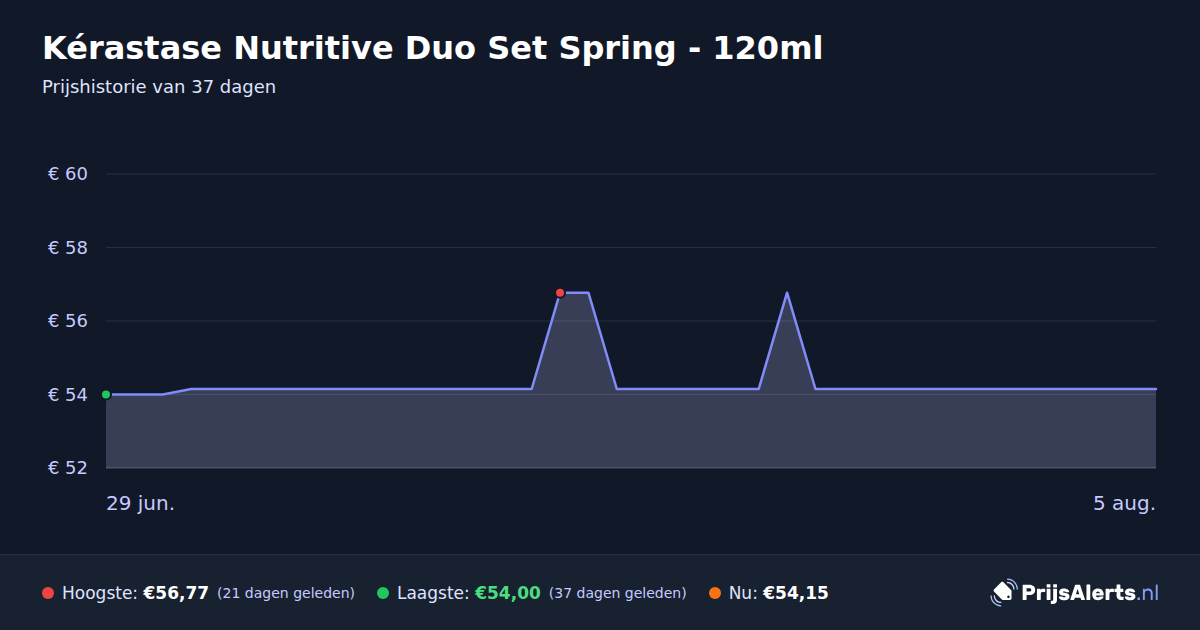Click the € 52 axis label
Screen dimensions: 1200x630
tap(68, 468)
